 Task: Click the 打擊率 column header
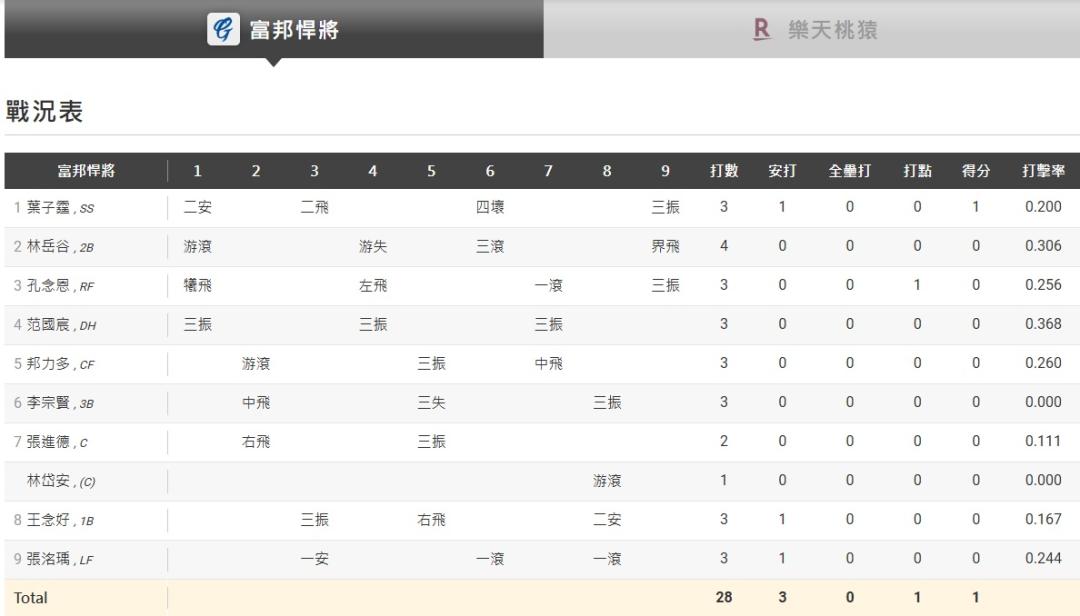(x=1043, y=171)
